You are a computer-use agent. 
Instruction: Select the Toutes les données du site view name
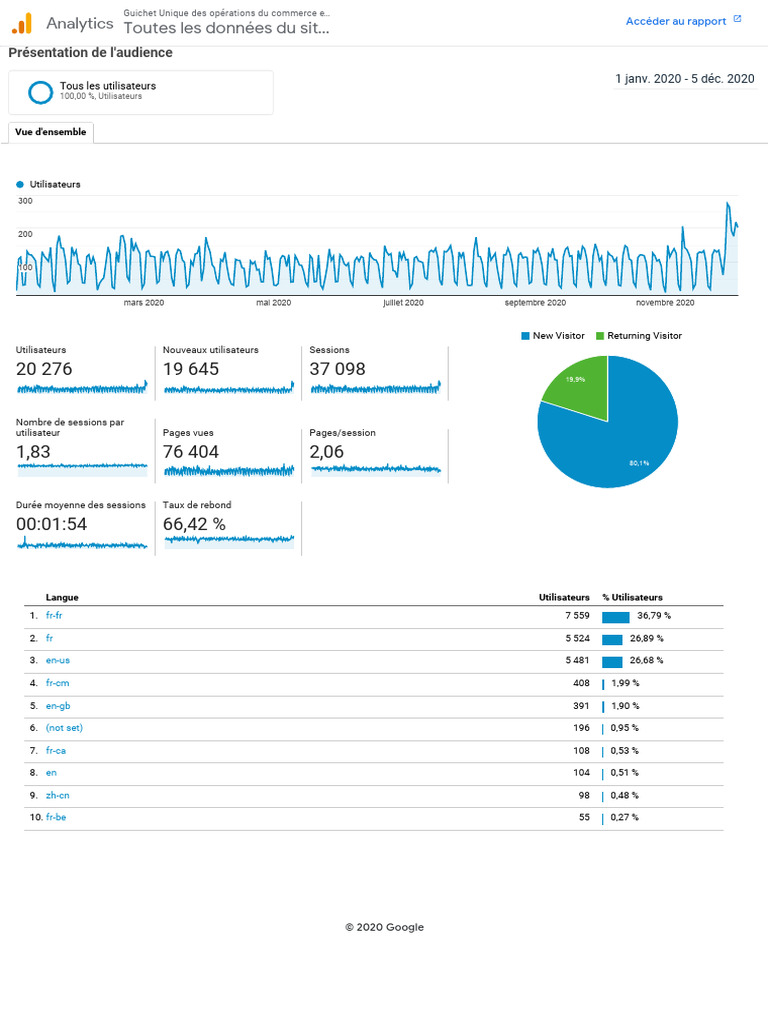point(226,28)
